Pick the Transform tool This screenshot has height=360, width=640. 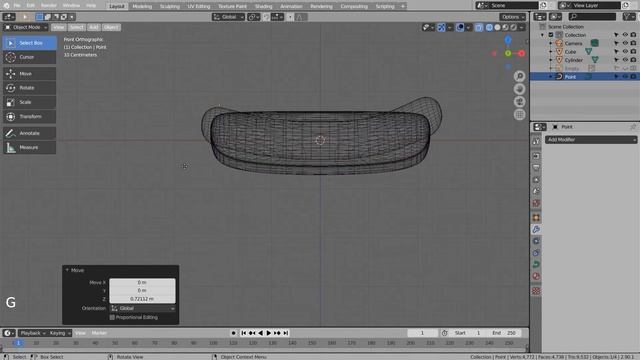[x=29, y=116]
